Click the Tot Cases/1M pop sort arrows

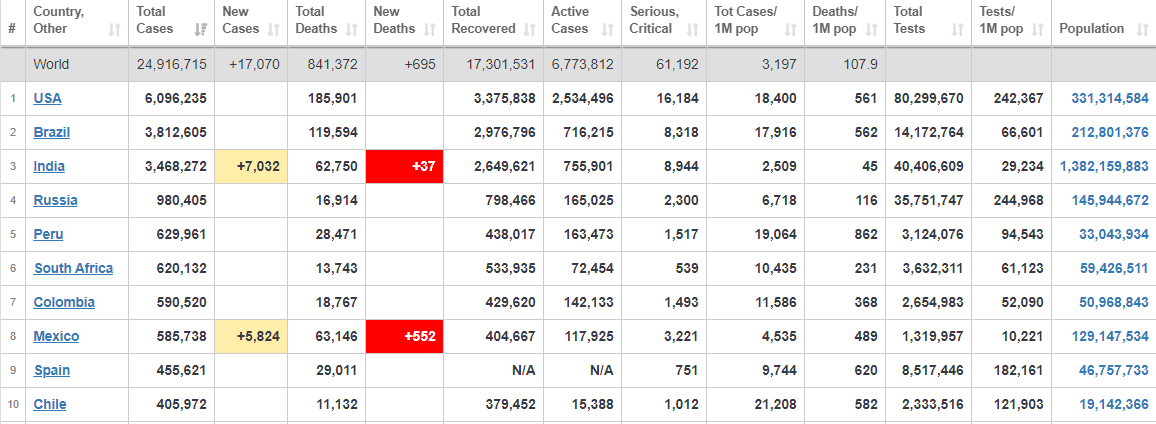(790, 29)
